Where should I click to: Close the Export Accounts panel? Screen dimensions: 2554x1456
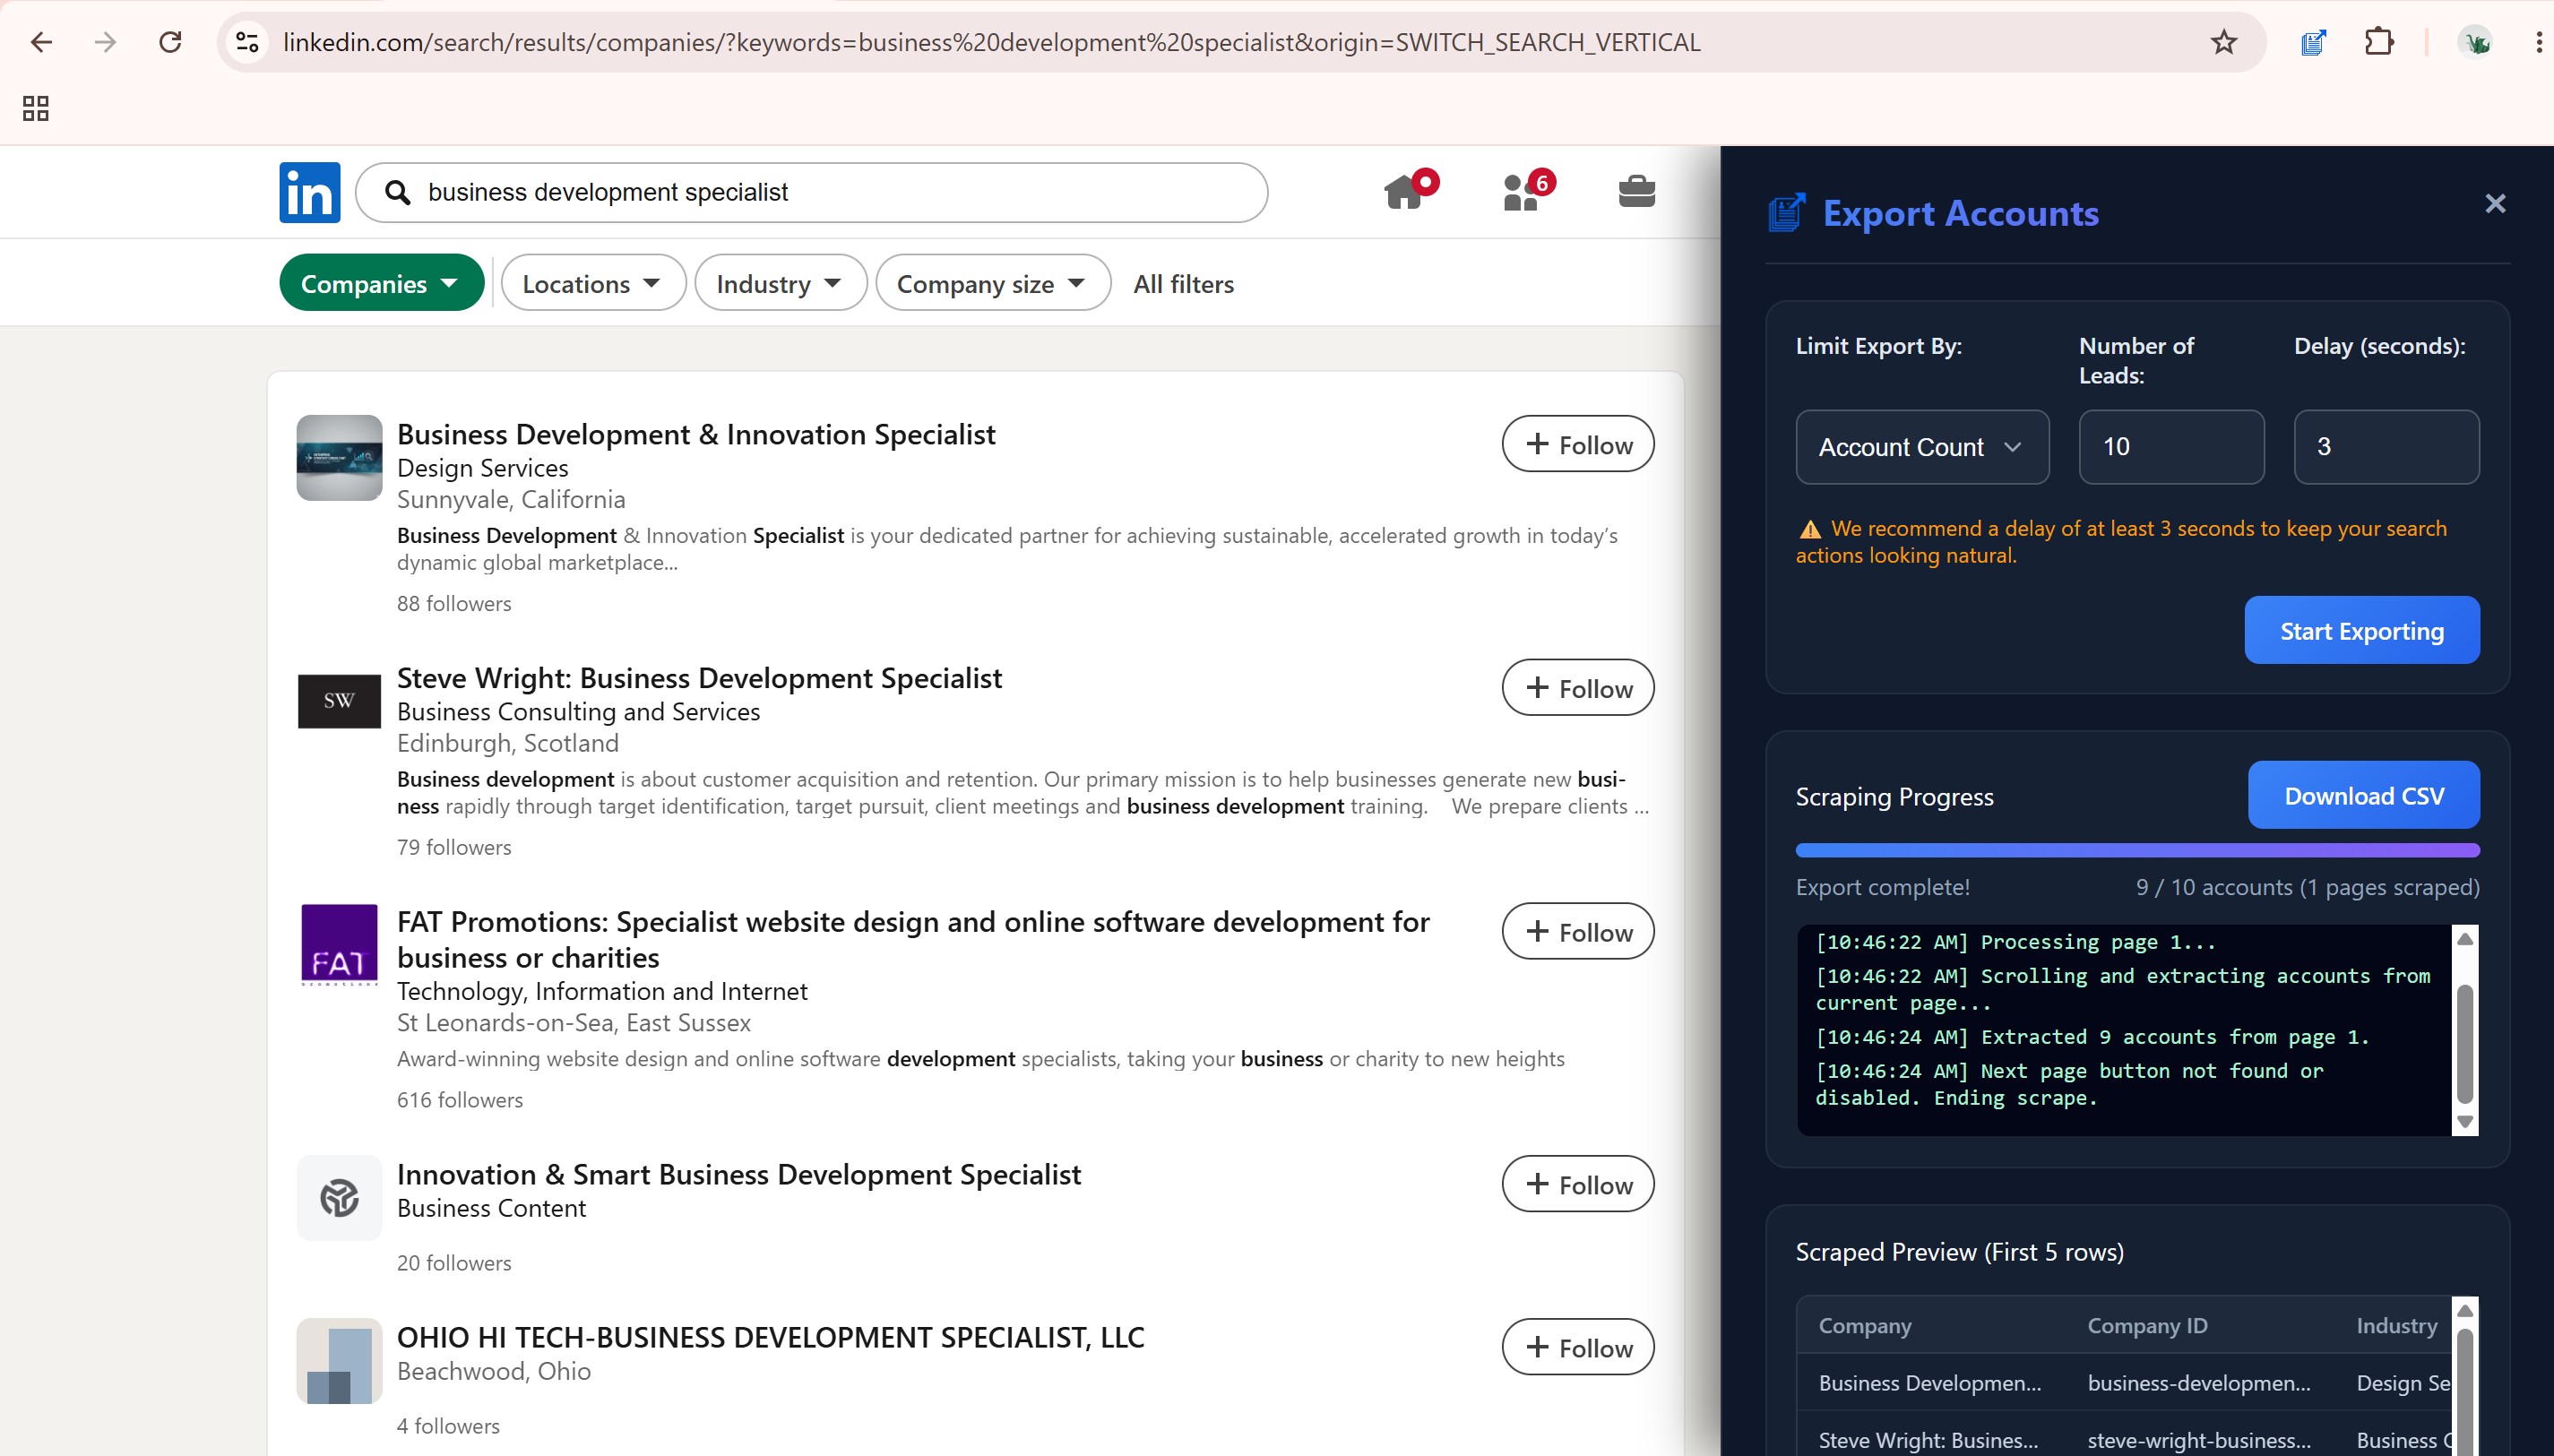(2495, 204)
